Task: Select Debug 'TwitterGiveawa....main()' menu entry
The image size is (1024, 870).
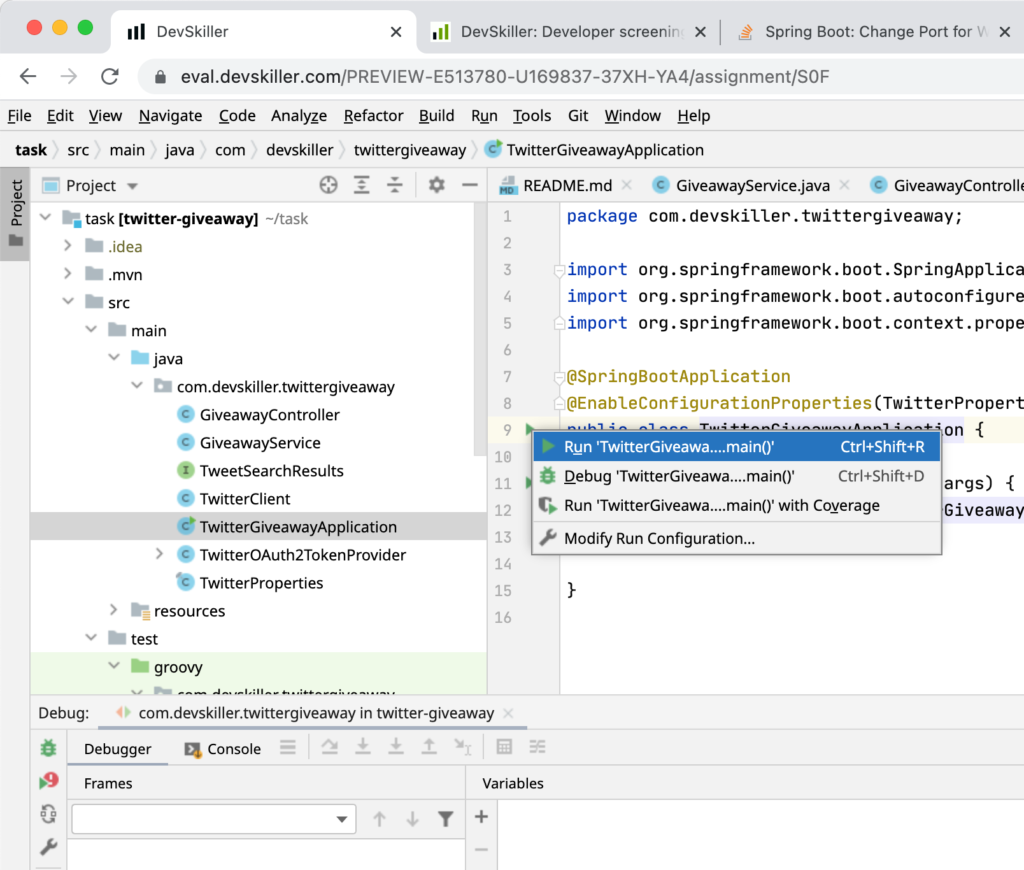Action: [x=678, y=476]
